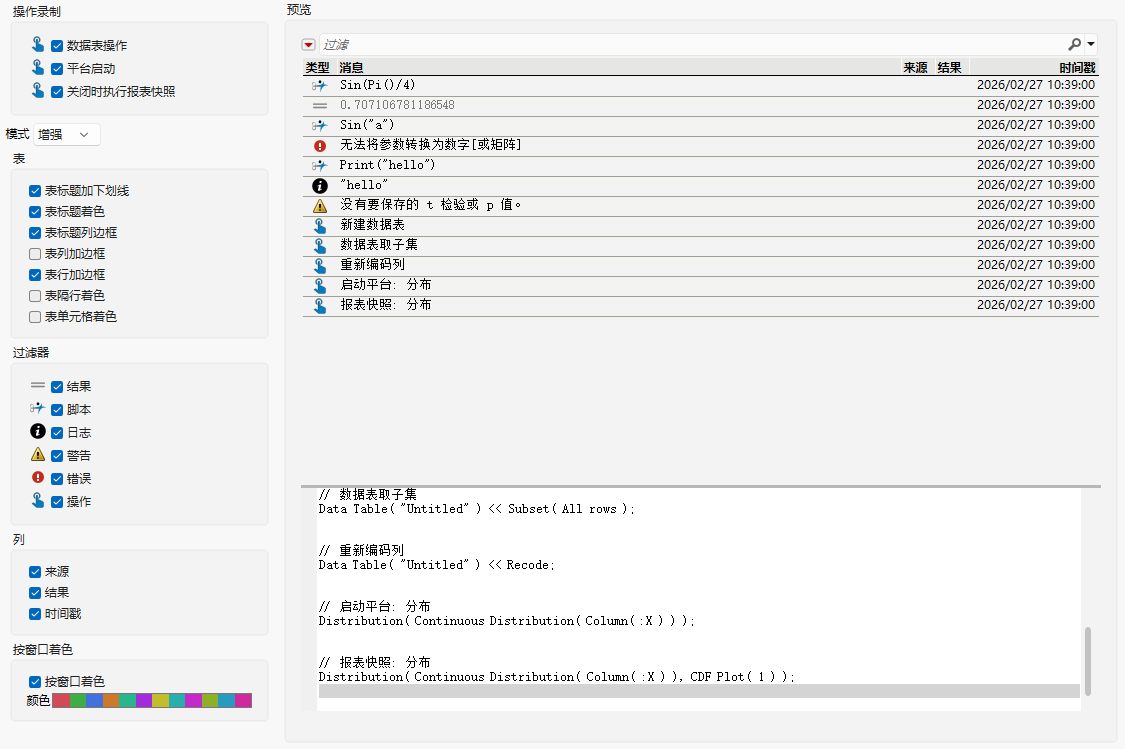
Task: Click the result filter icon in 过滤器
Action: (38, 385)
